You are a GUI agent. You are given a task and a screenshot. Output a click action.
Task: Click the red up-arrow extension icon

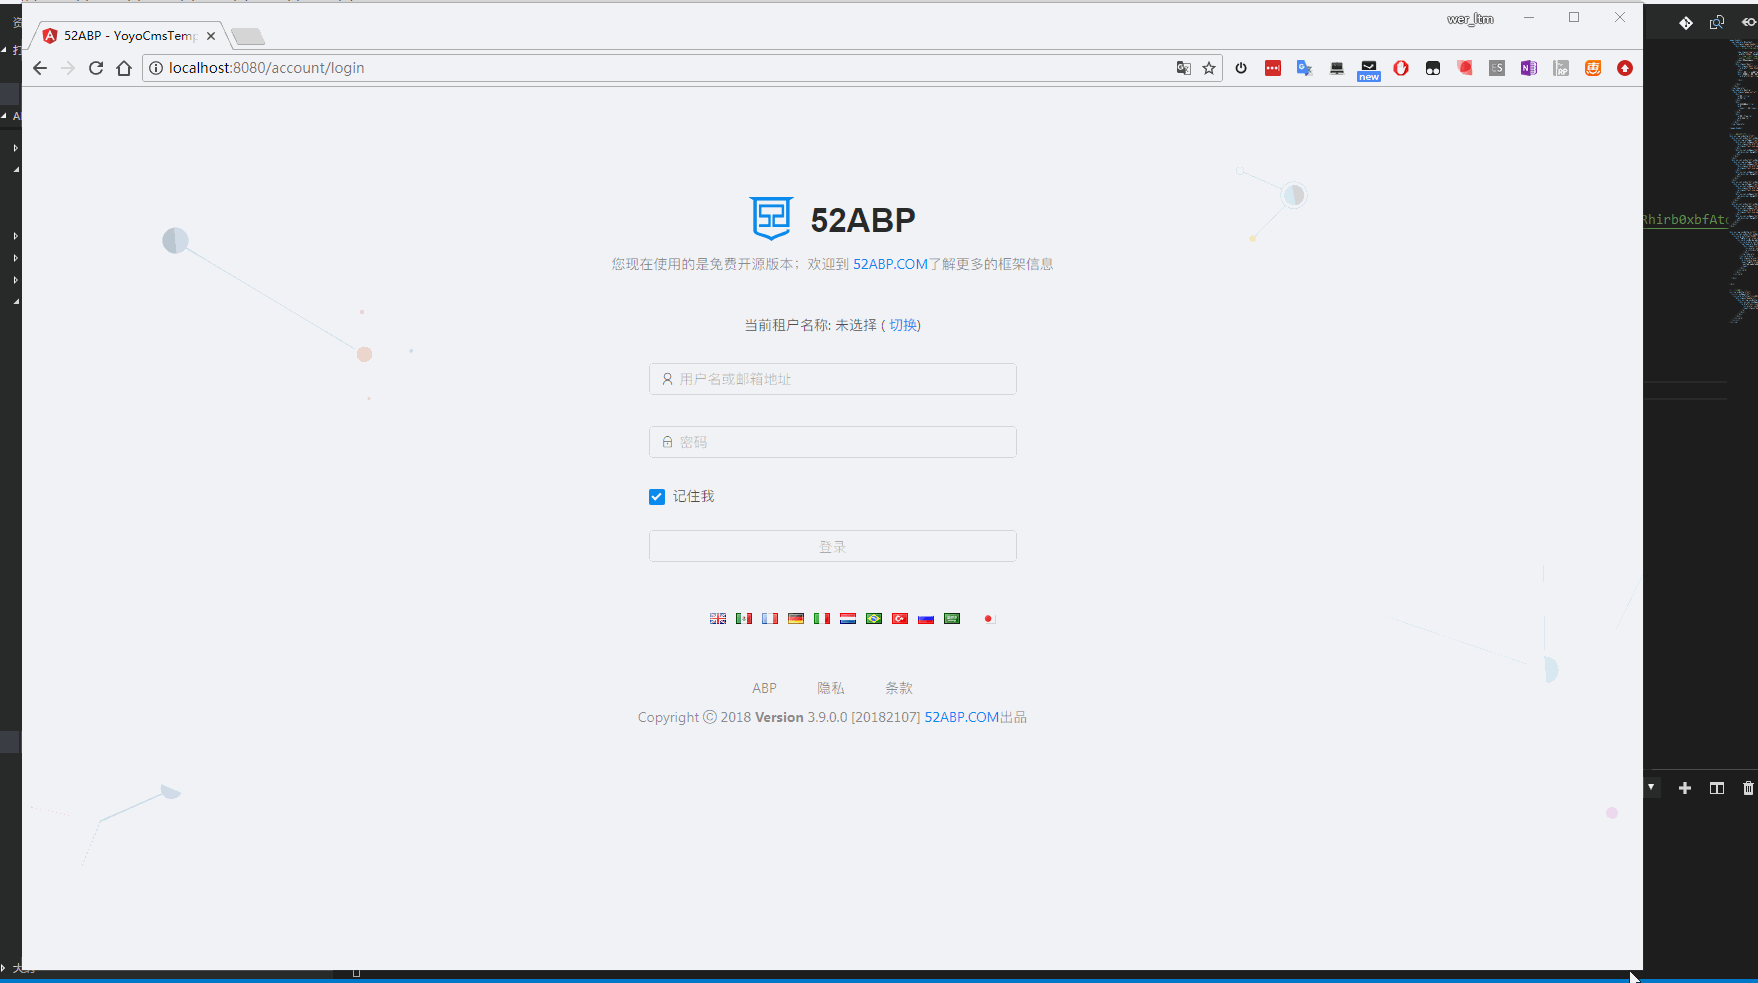(x=1625, y=68)
